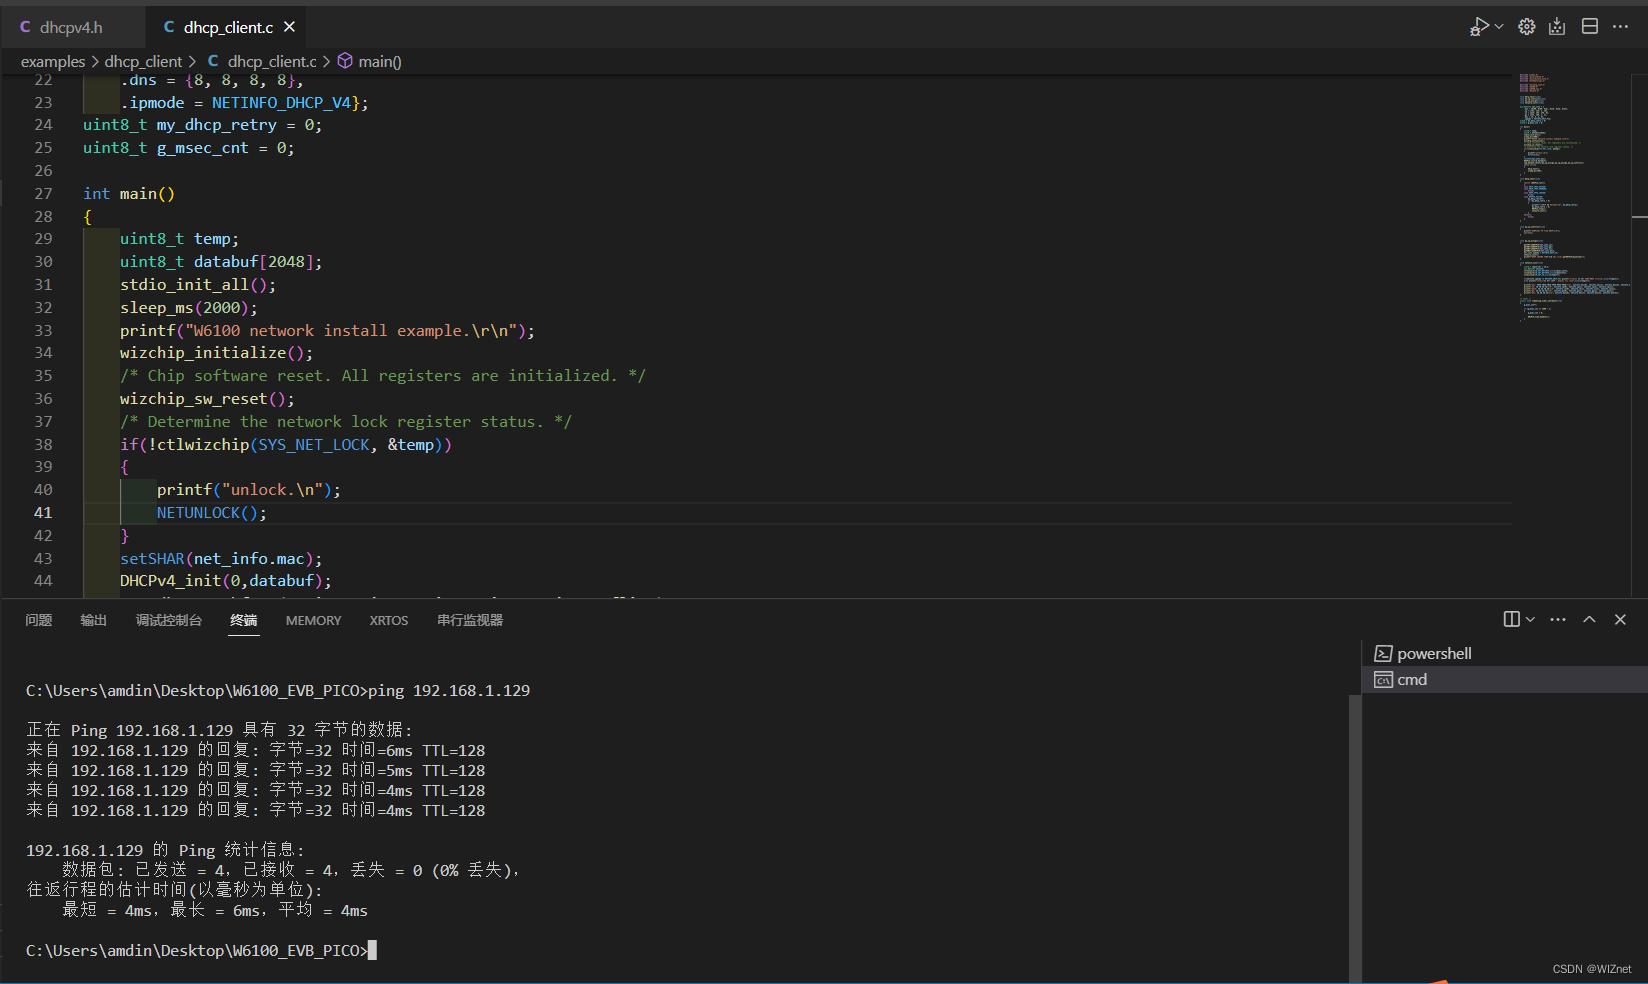Click the 'Chip software reset' comment line

click(383, 375)
